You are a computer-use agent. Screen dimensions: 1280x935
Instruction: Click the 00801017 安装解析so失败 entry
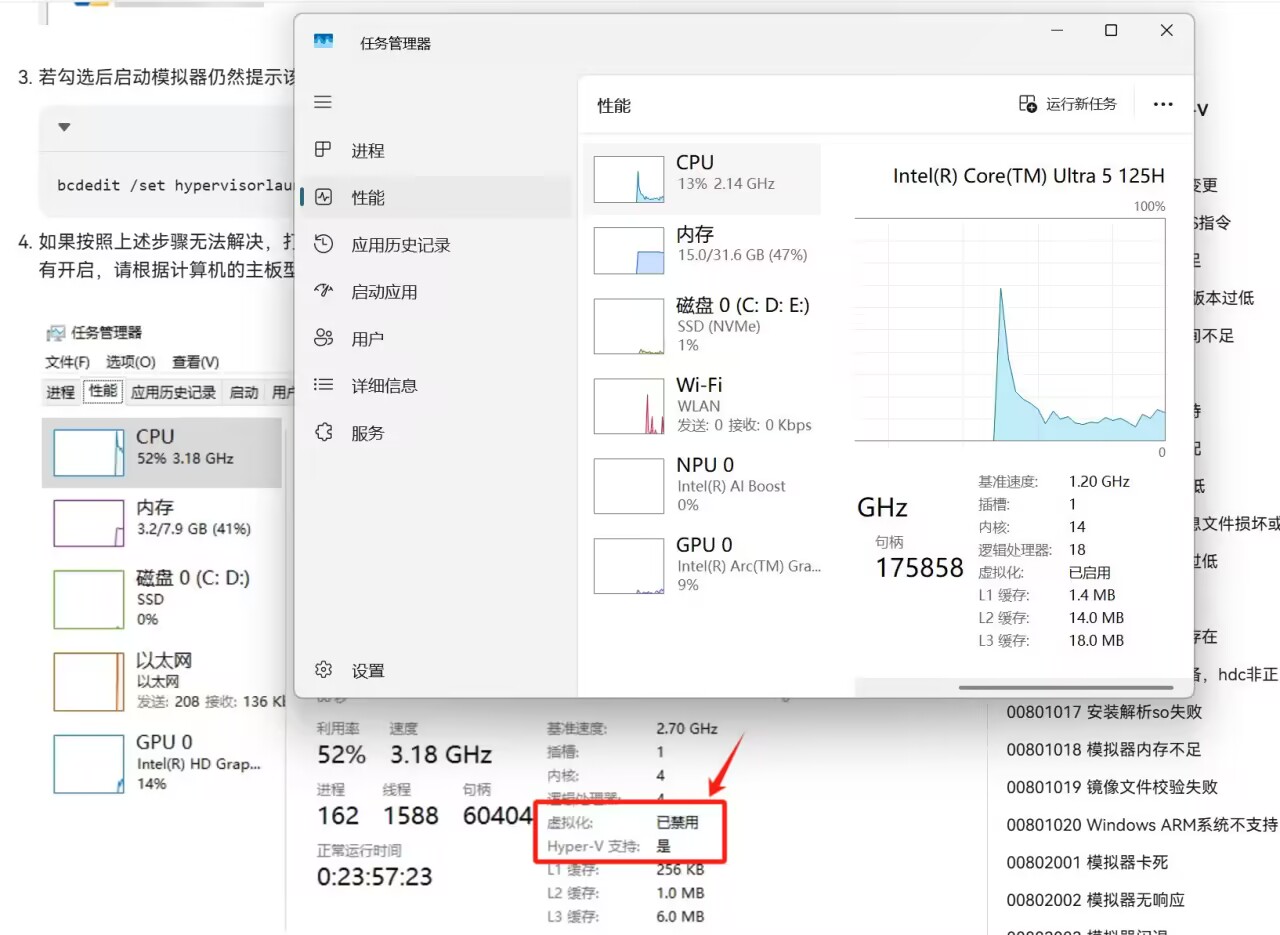pyautogui.click(x=1104, y=712)
